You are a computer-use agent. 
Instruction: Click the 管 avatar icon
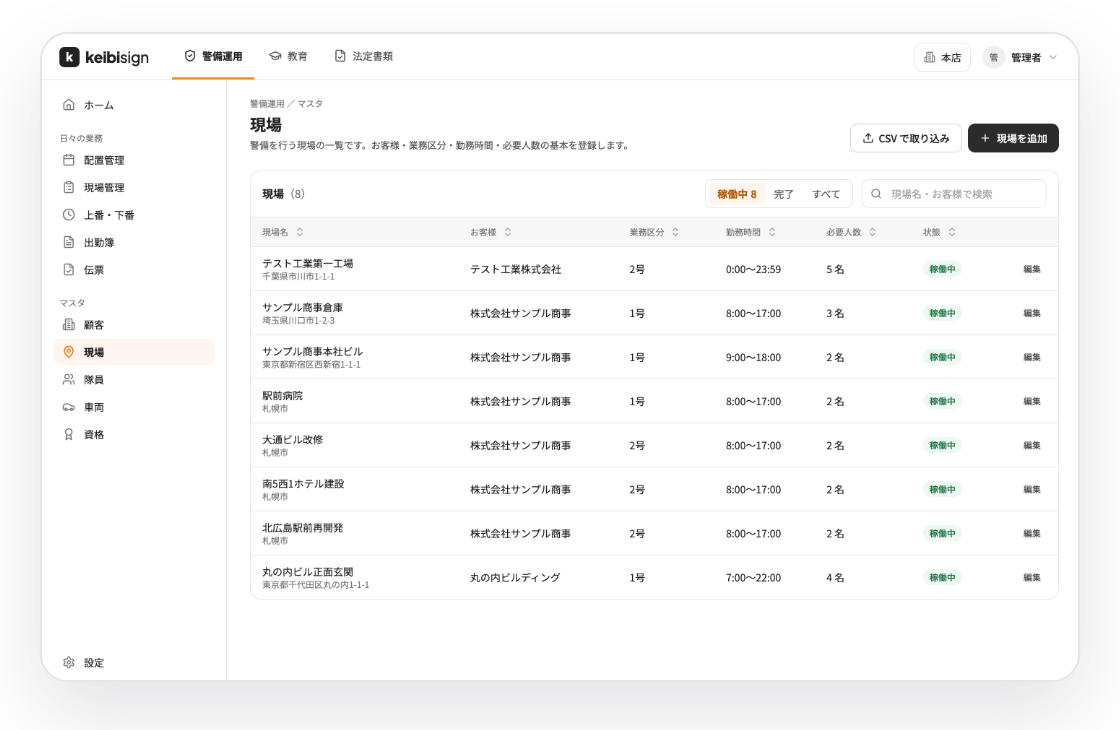pos(994,57)
